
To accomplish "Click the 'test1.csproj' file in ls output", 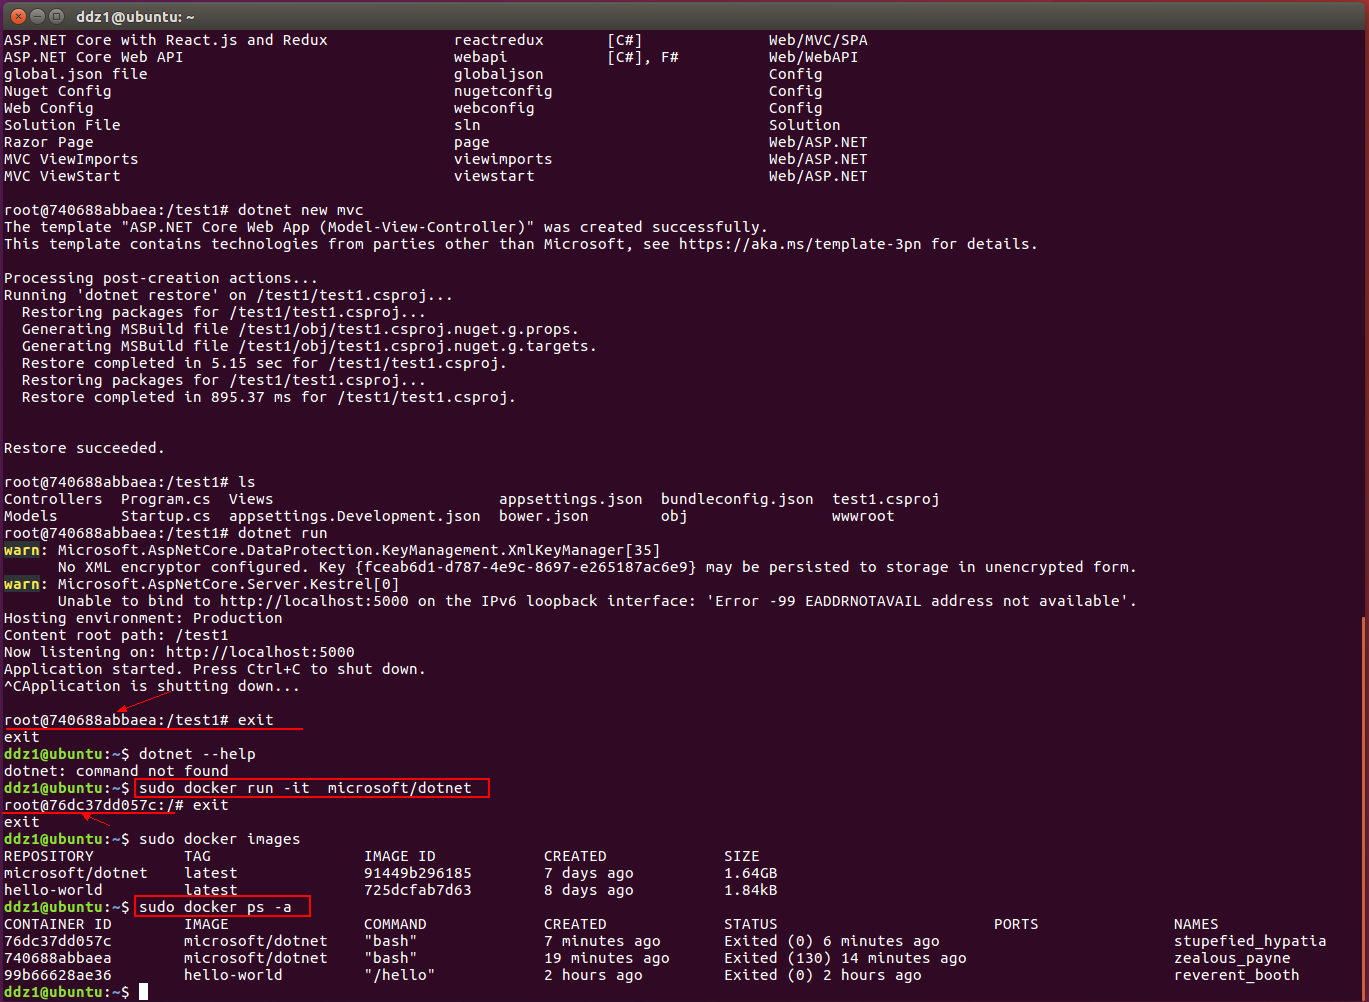I will (x=886, y=499).
